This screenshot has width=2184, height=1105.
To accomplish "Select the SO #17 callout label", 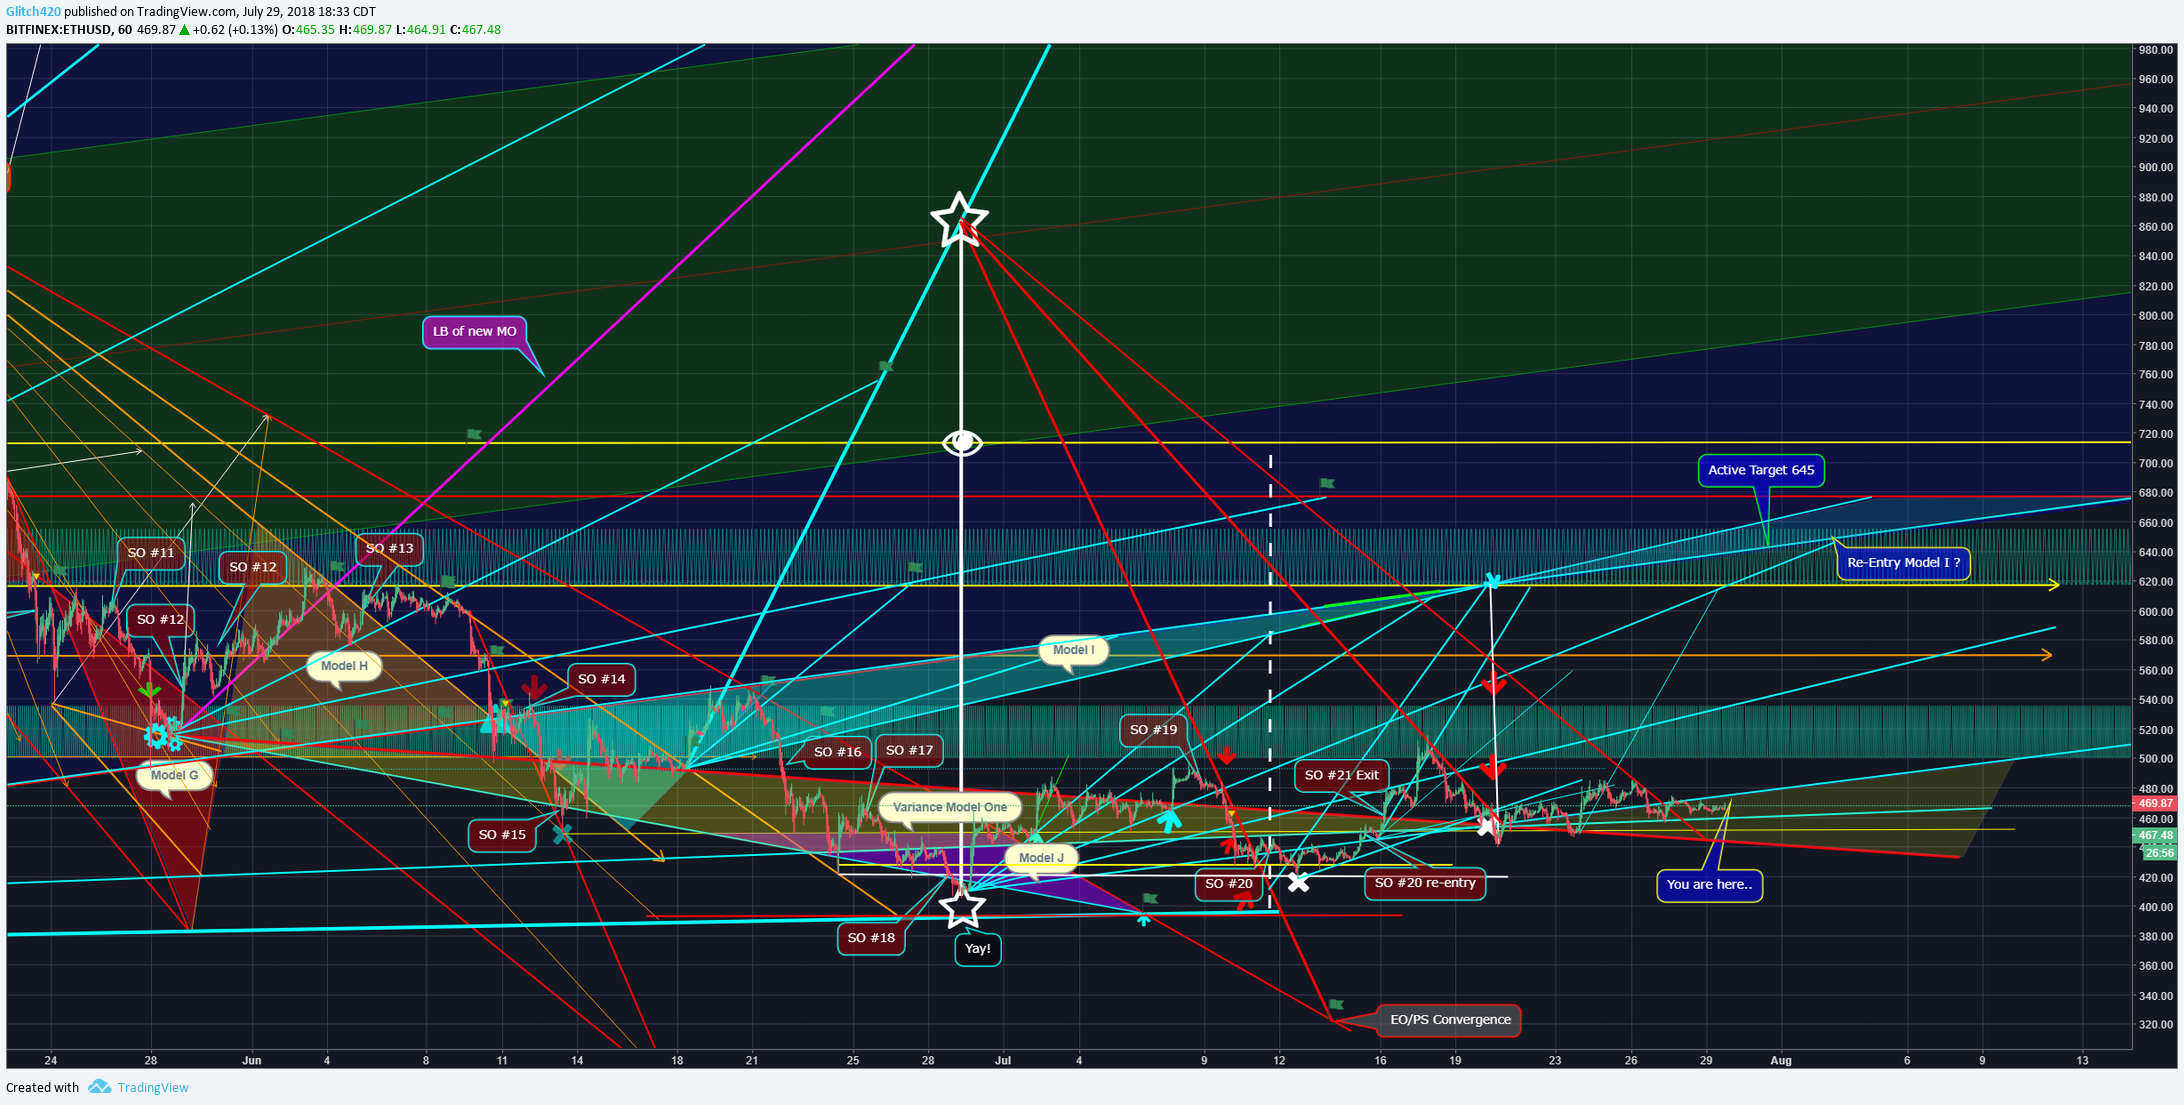I will tap(909, 750).
